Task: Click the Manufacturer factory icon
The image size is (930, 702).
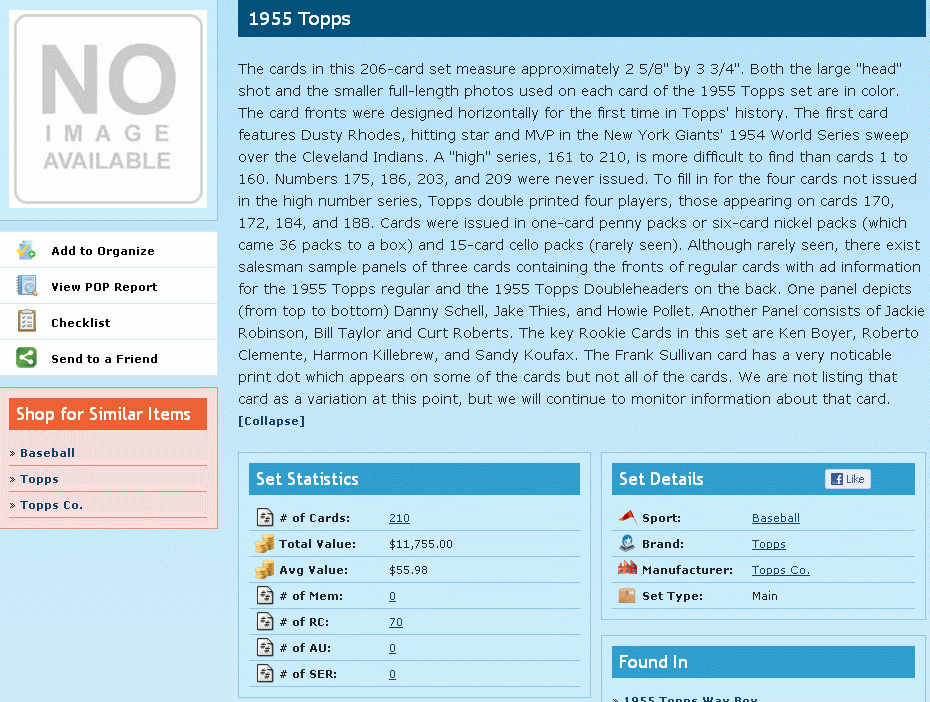Action: pos(628,569)
